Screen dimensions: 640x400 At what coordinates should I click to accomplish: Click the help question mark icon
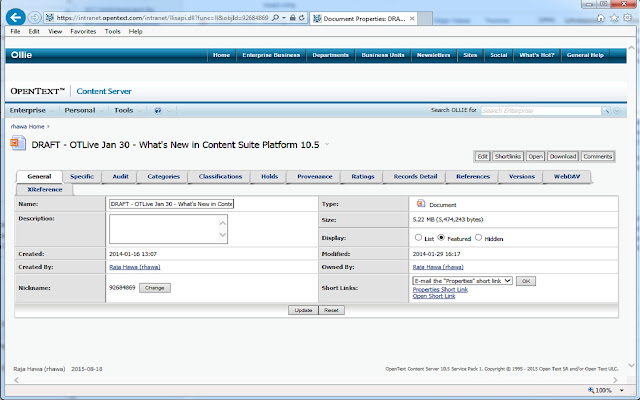[x=158, y=111]
